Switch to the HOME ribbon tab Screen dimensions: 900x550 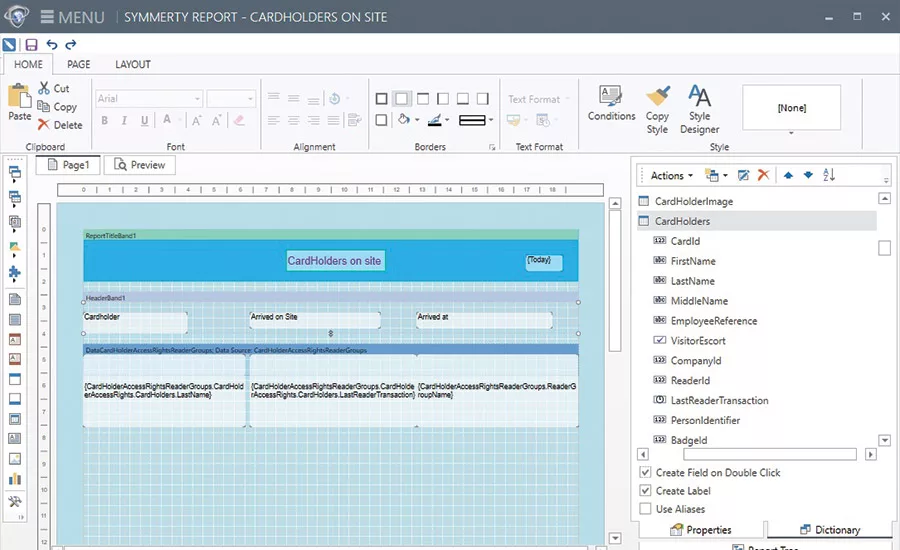[28, 64]
